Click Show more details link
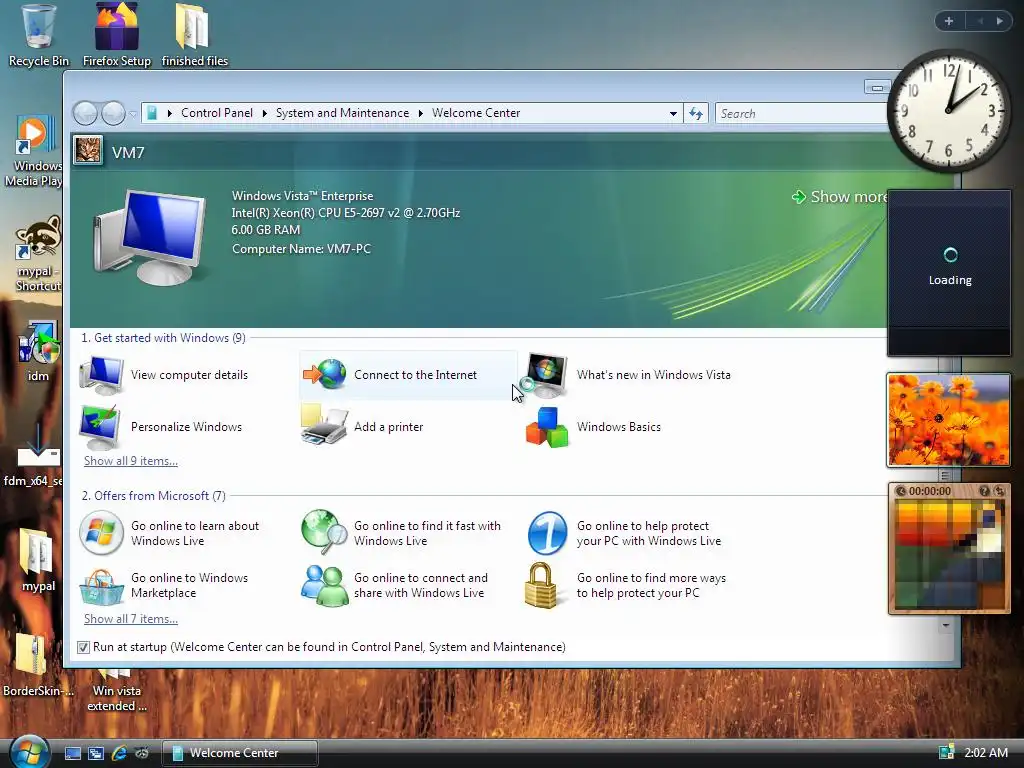Image resolution: width=1024 pixels, height=768 pixels. [x=840, y=197]
